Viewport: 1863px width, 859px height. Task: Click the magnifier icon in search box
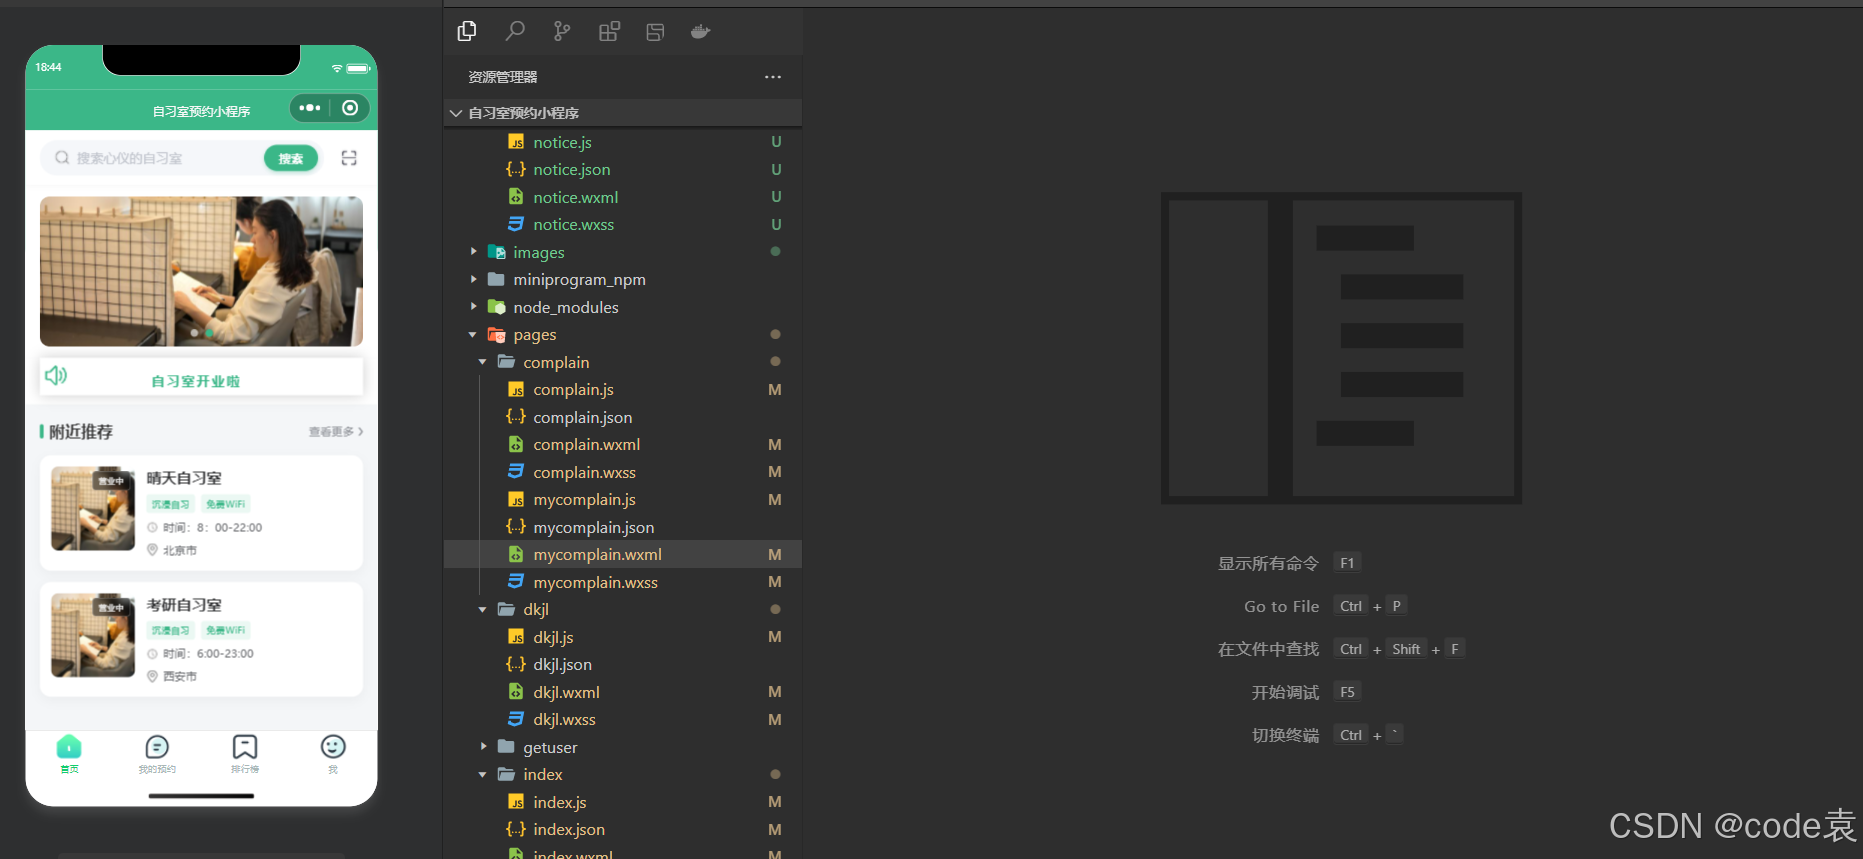point(62,158)
